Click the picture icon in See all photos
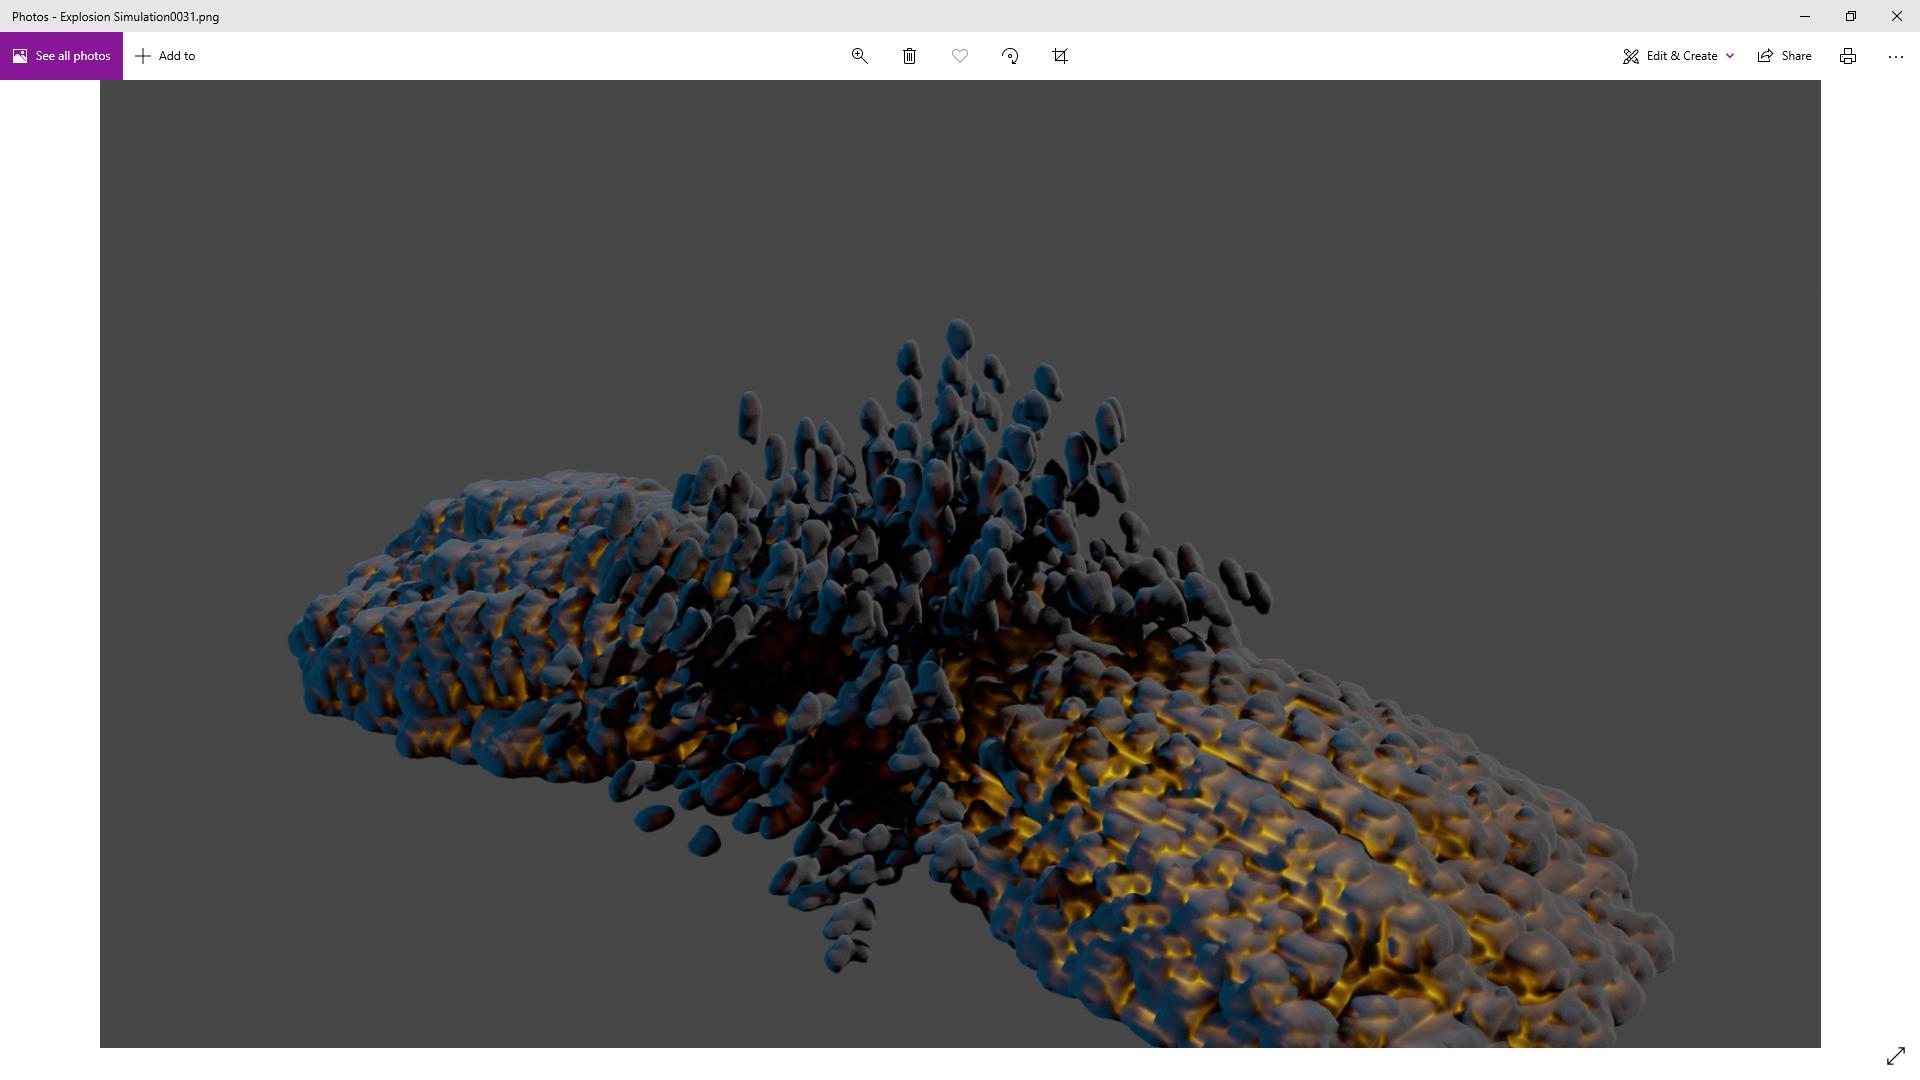The width and height of the screenshot is (1920, 1080). [x=20, y=56]
